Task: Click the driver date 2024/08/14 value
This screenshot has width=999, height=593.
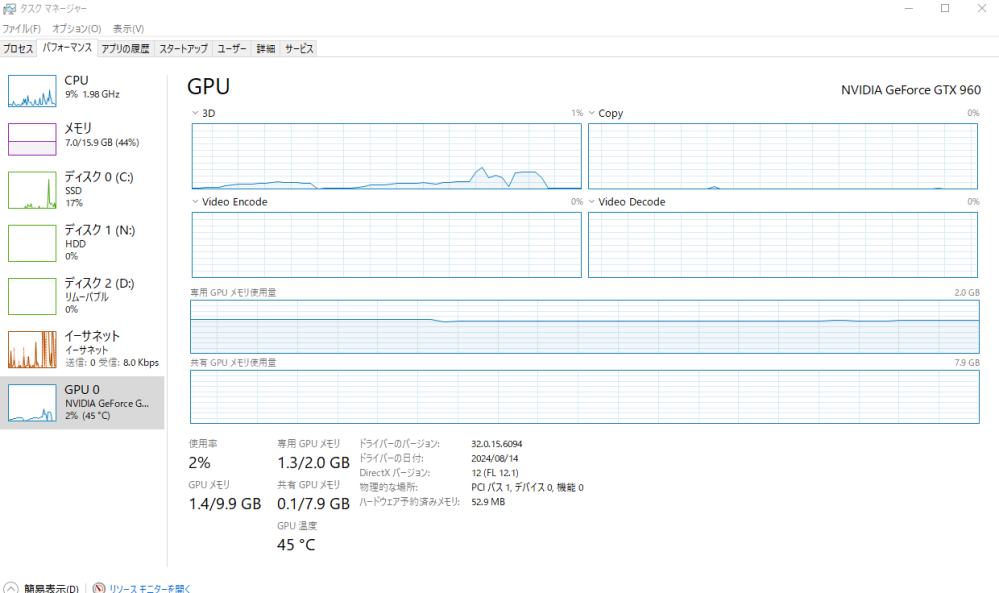Action: pyautogui.click(x=495, y=459)
